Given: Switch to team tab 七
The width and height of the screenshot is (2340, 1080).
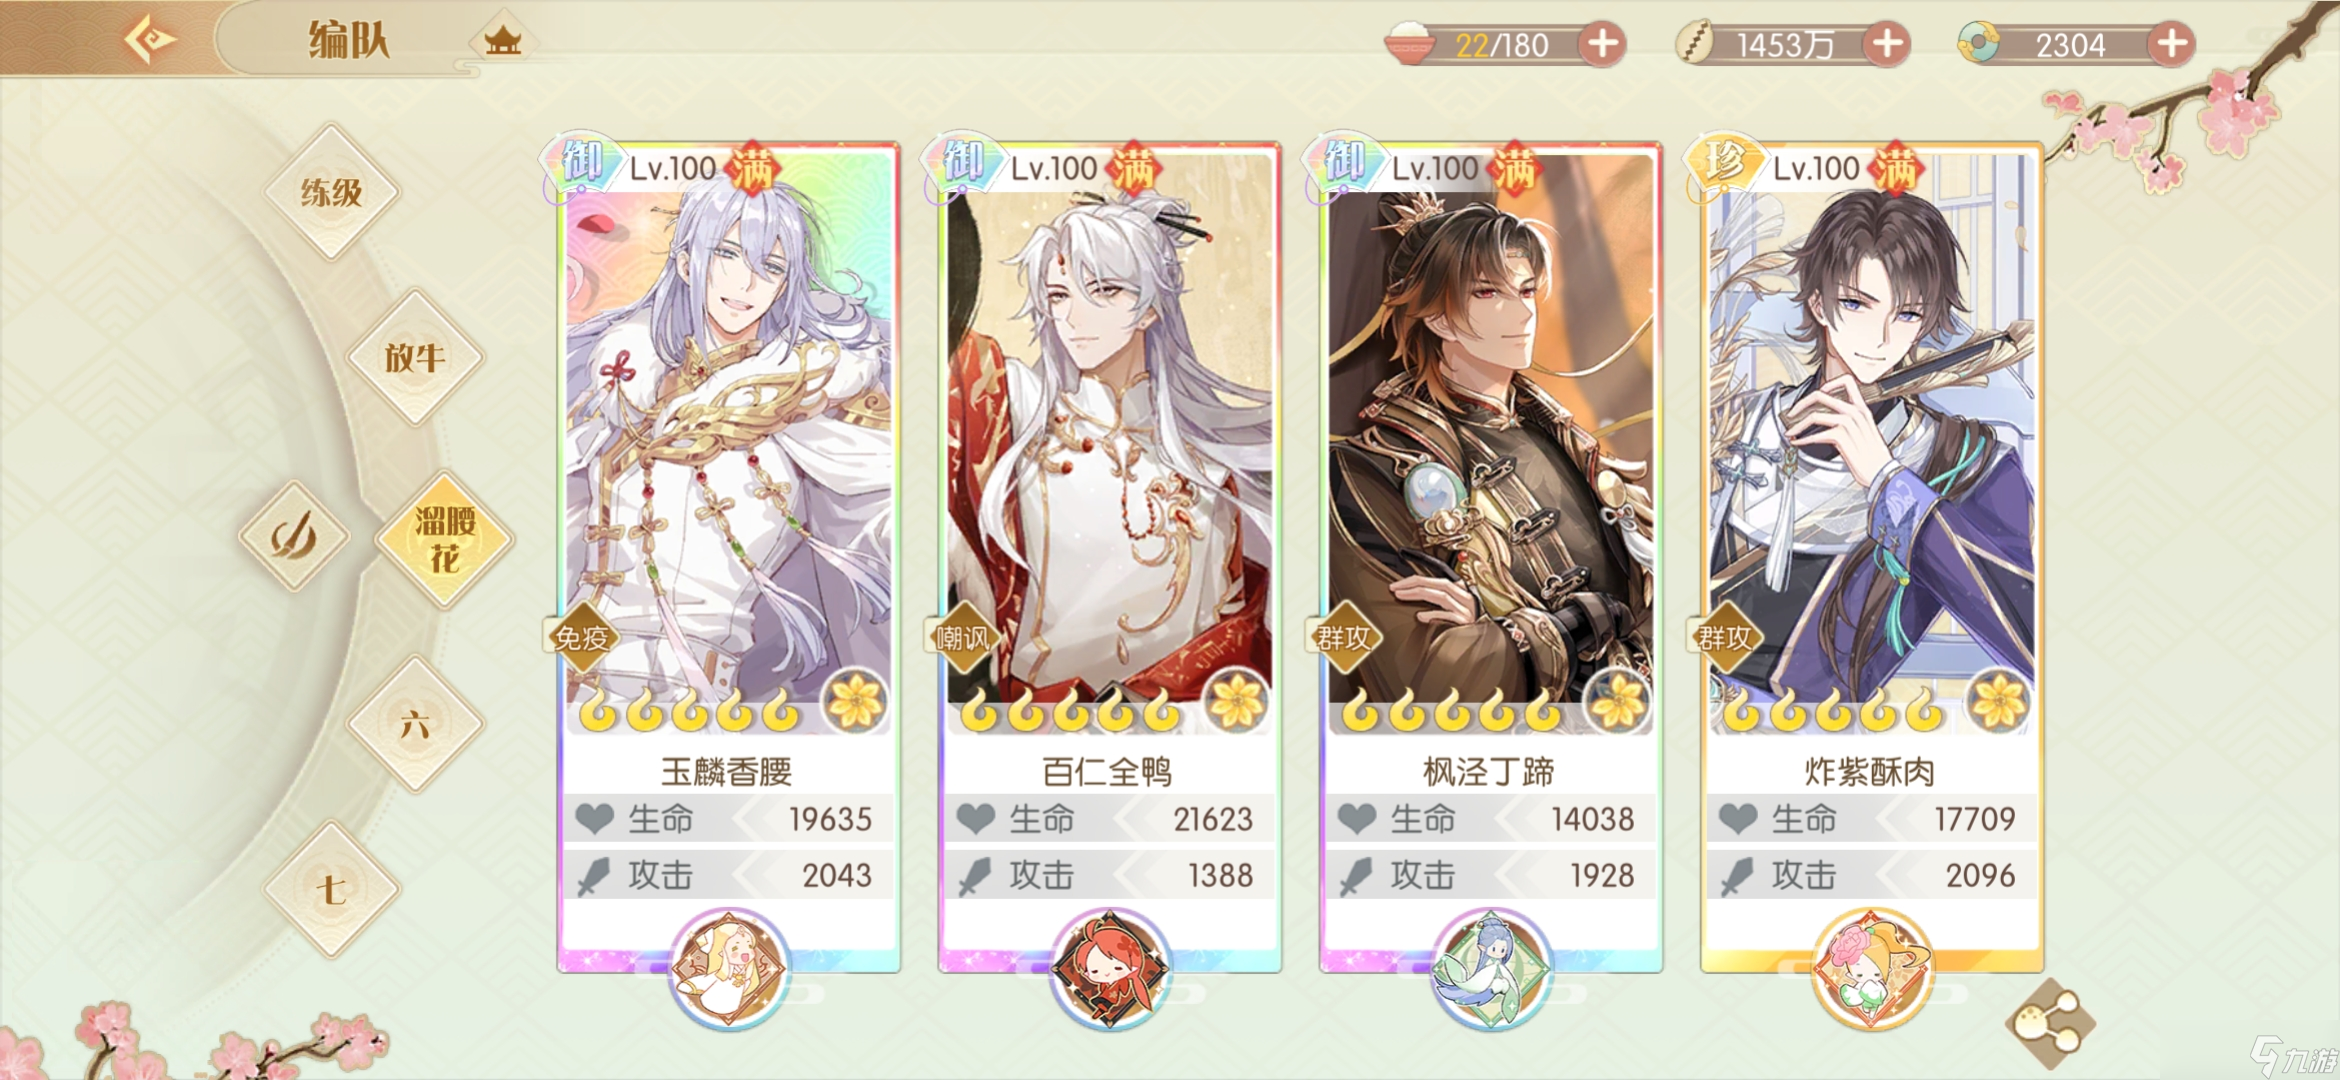Looking at the screenshot, I should [x=331, y=889].
